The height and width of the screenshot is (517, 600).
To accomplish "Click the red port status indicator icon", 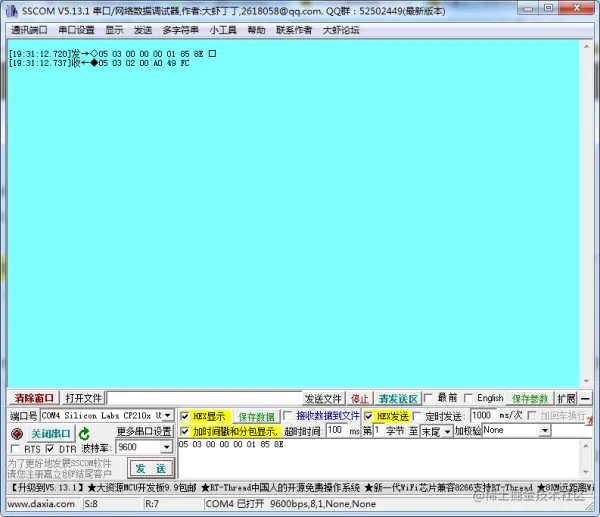I will [17, 434].
